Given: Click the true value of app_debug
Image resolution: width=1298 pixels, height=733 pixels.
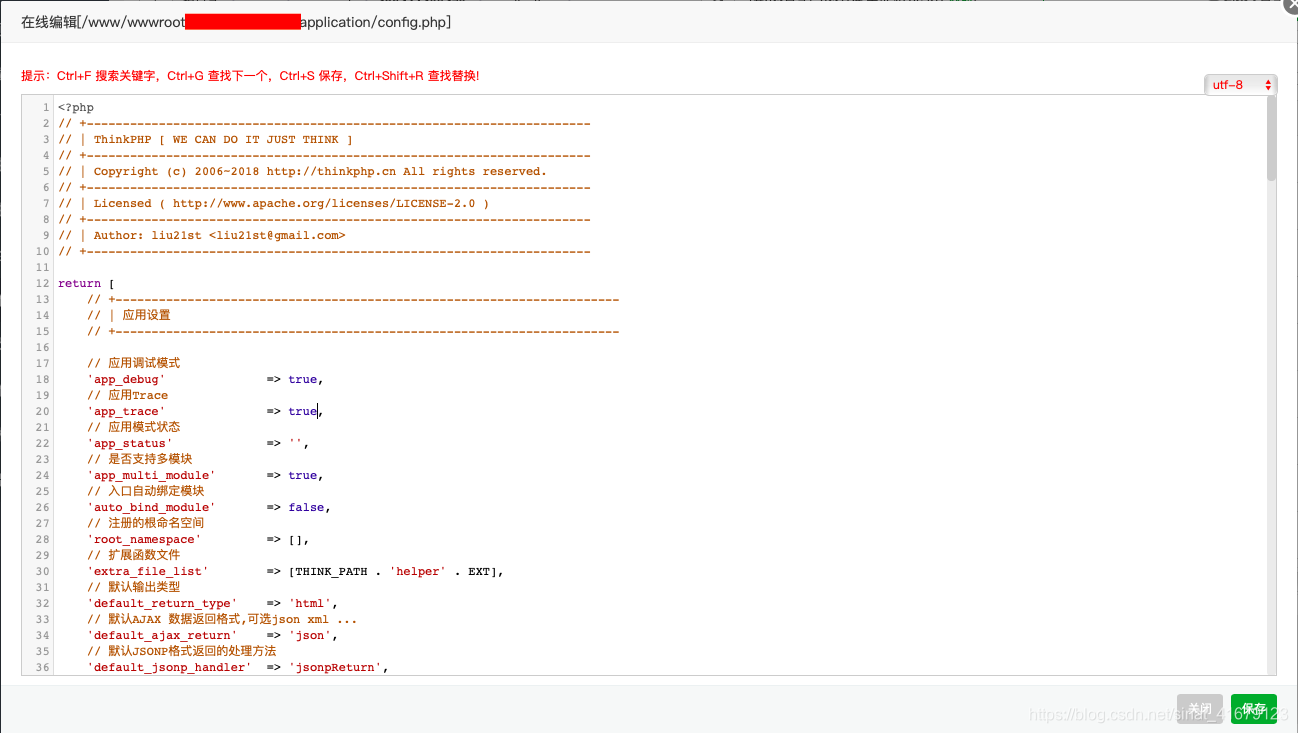Looking at the screenshot, I should 302,379.
